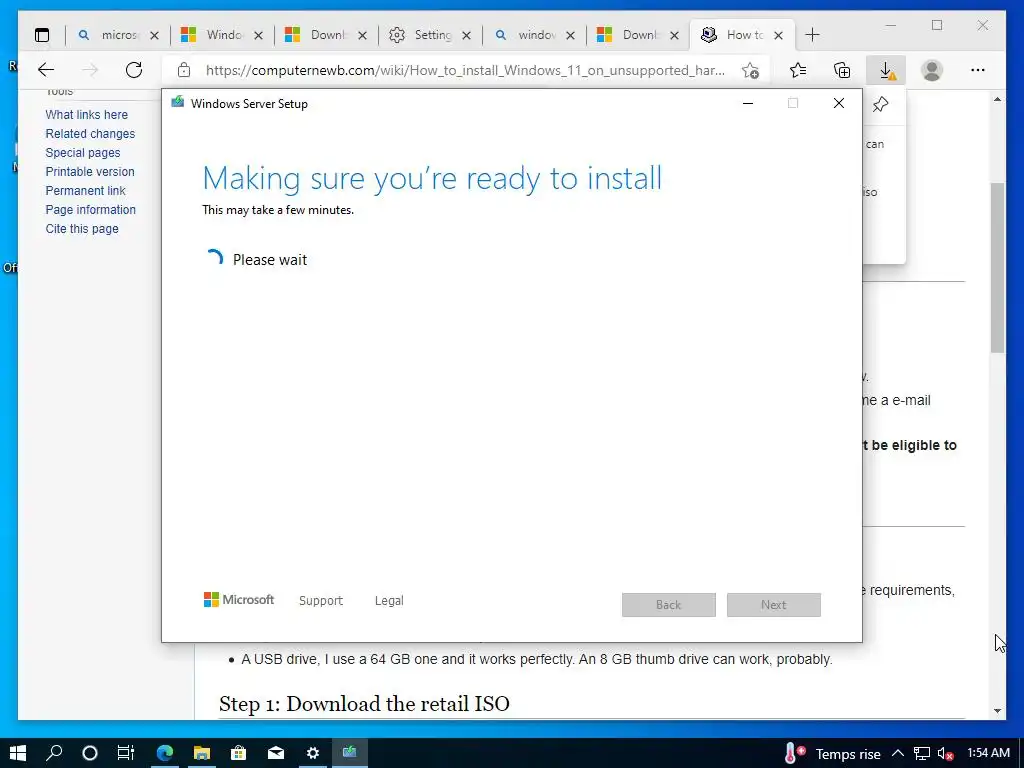Open Task View

pos(125,753)
